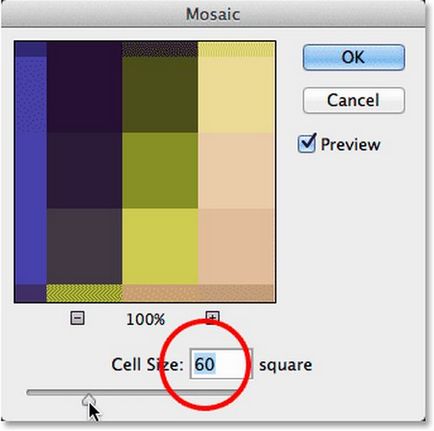Click the OK button
Screen dimensions: 434x431
pos(354,57)
